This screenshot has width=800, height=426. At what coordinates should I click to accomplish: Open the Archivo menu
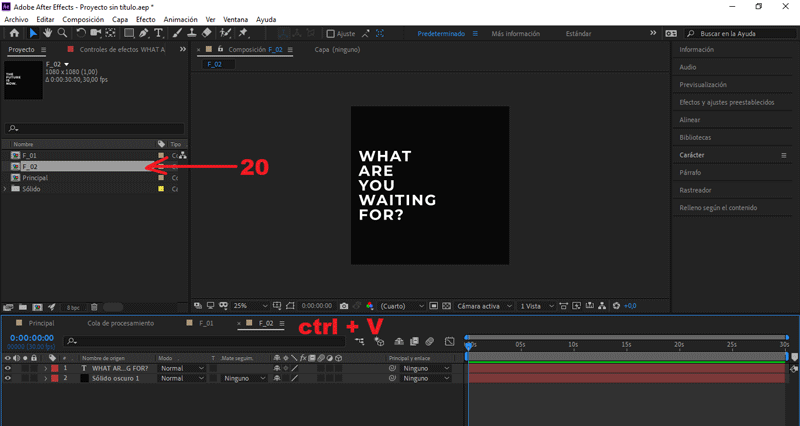16,19
